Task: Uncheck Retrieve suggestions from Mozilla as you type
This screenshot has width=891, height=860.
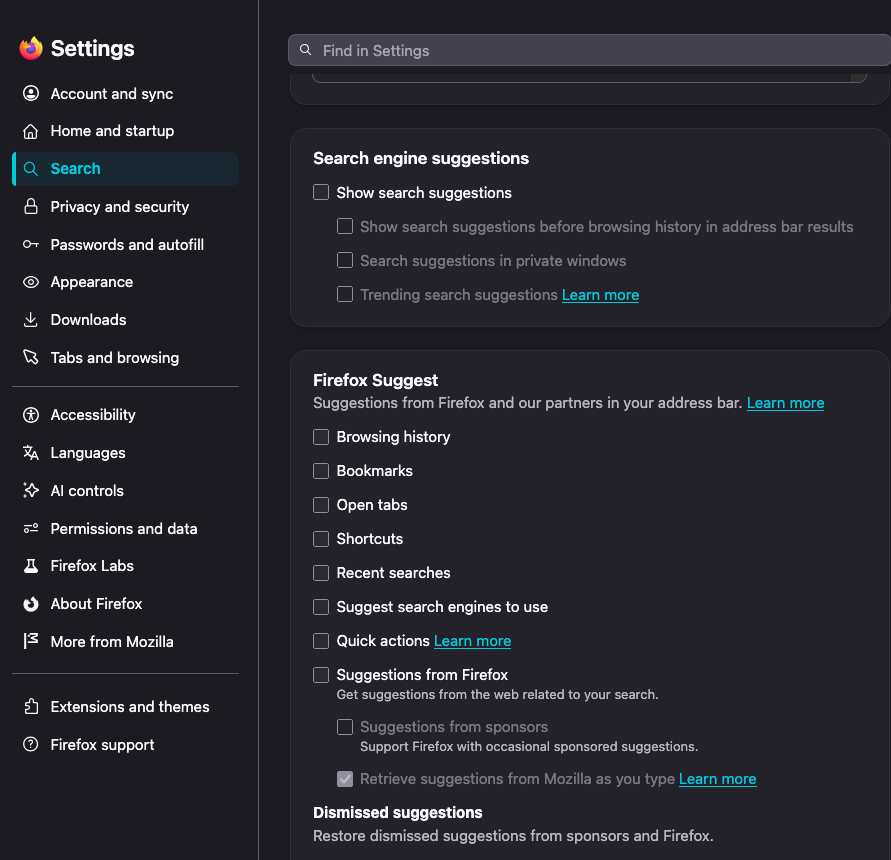Action: [345, 779]
